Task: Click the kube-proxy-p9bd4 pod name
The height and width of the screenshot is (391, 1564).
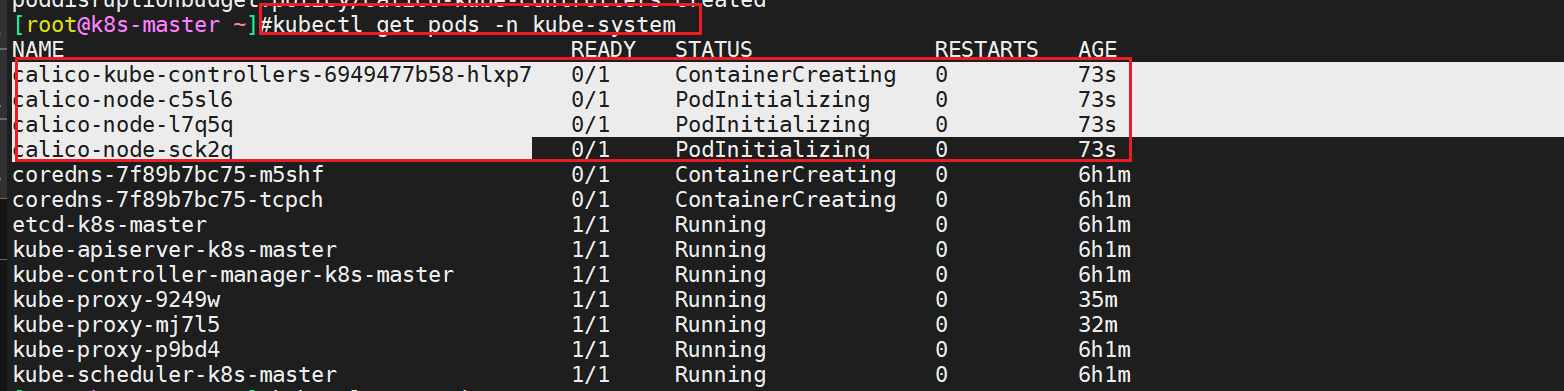Action: point(116,350)
